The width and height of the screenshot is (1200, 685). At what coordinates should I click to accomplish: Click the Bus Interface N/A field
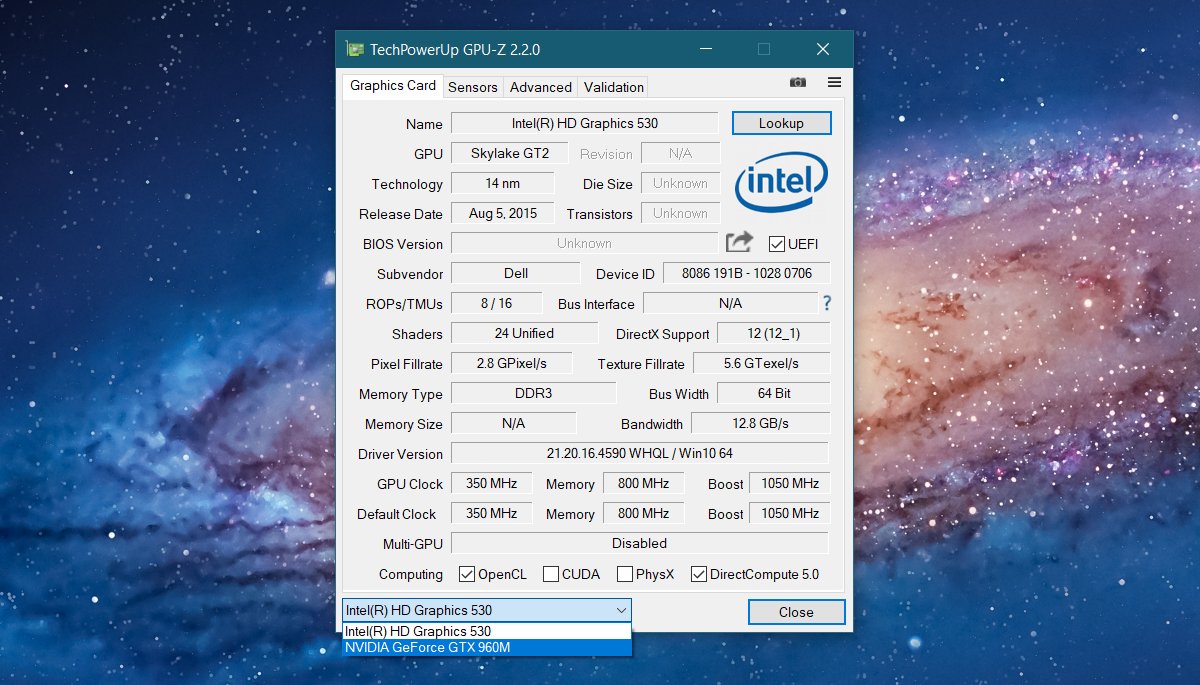pos(730,303)
